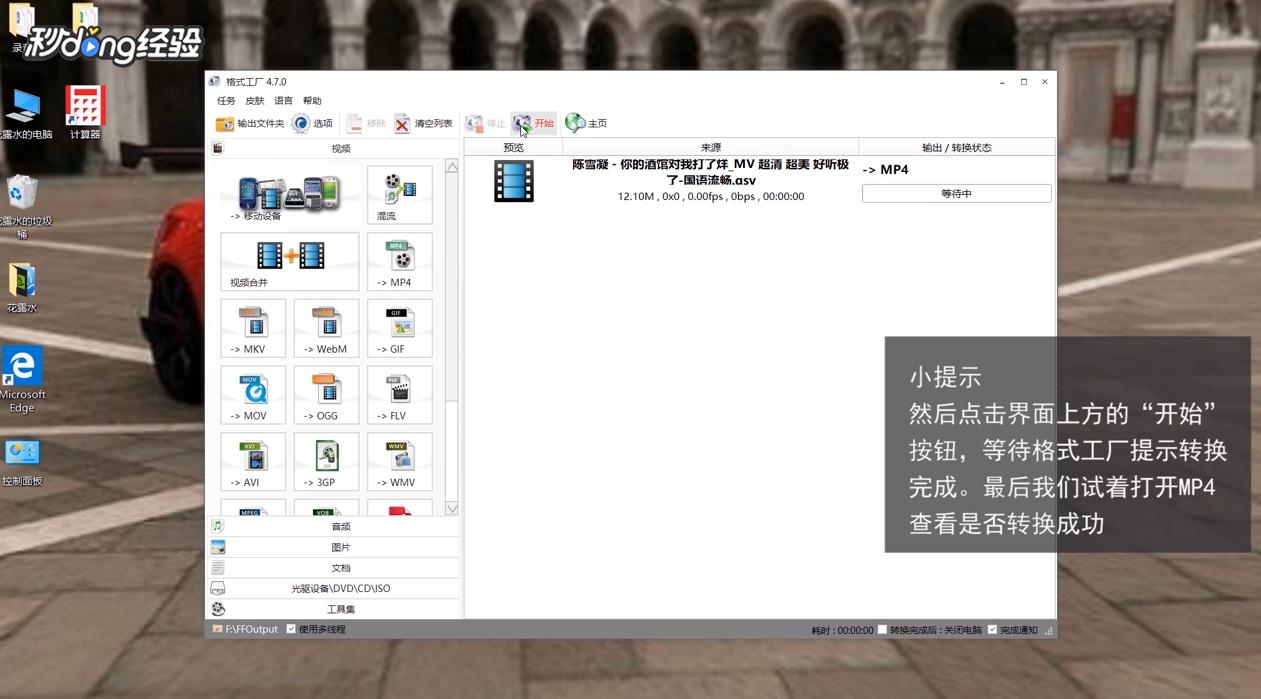The height and width of the screenshot is (699, 1261).
Task: Open the 帮助 help menu
Action: point(313,101)
